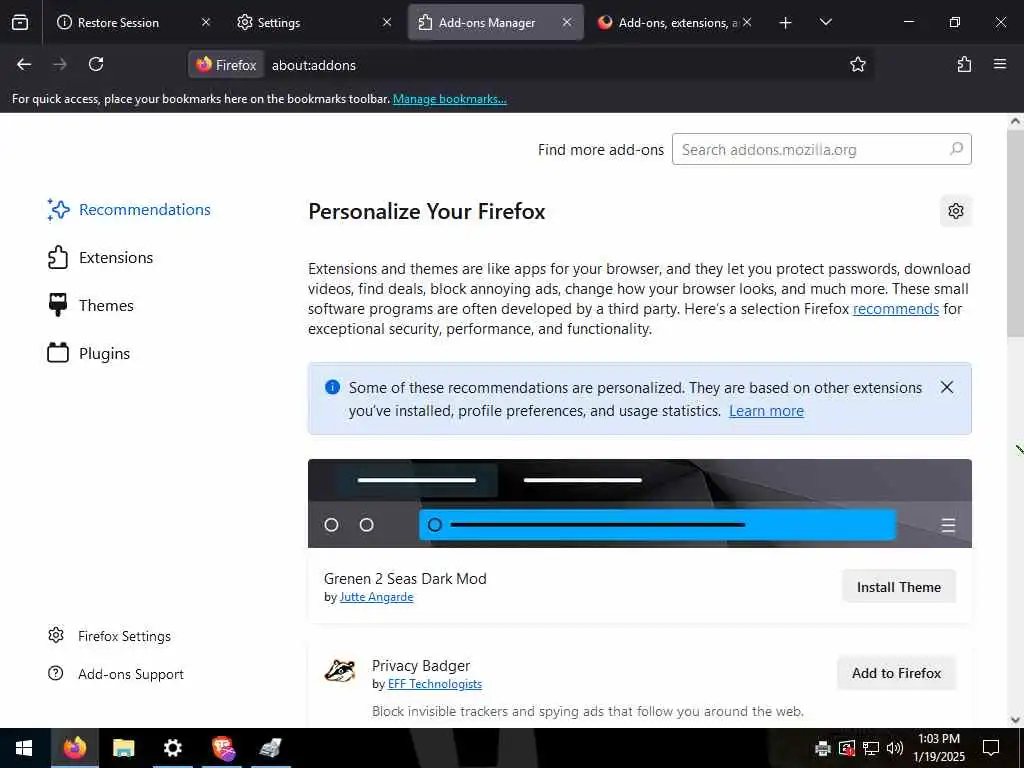Open the volume control in system tray

pyautogui.click(x=894, y=748)
